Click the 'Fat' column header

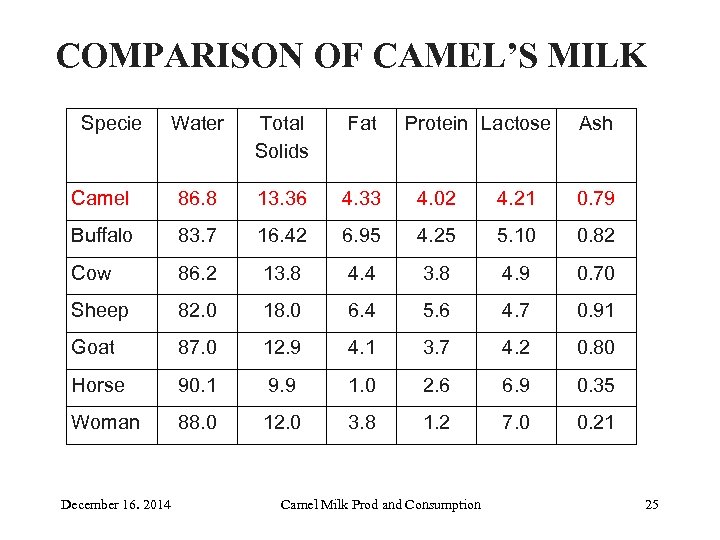point(362,124)
